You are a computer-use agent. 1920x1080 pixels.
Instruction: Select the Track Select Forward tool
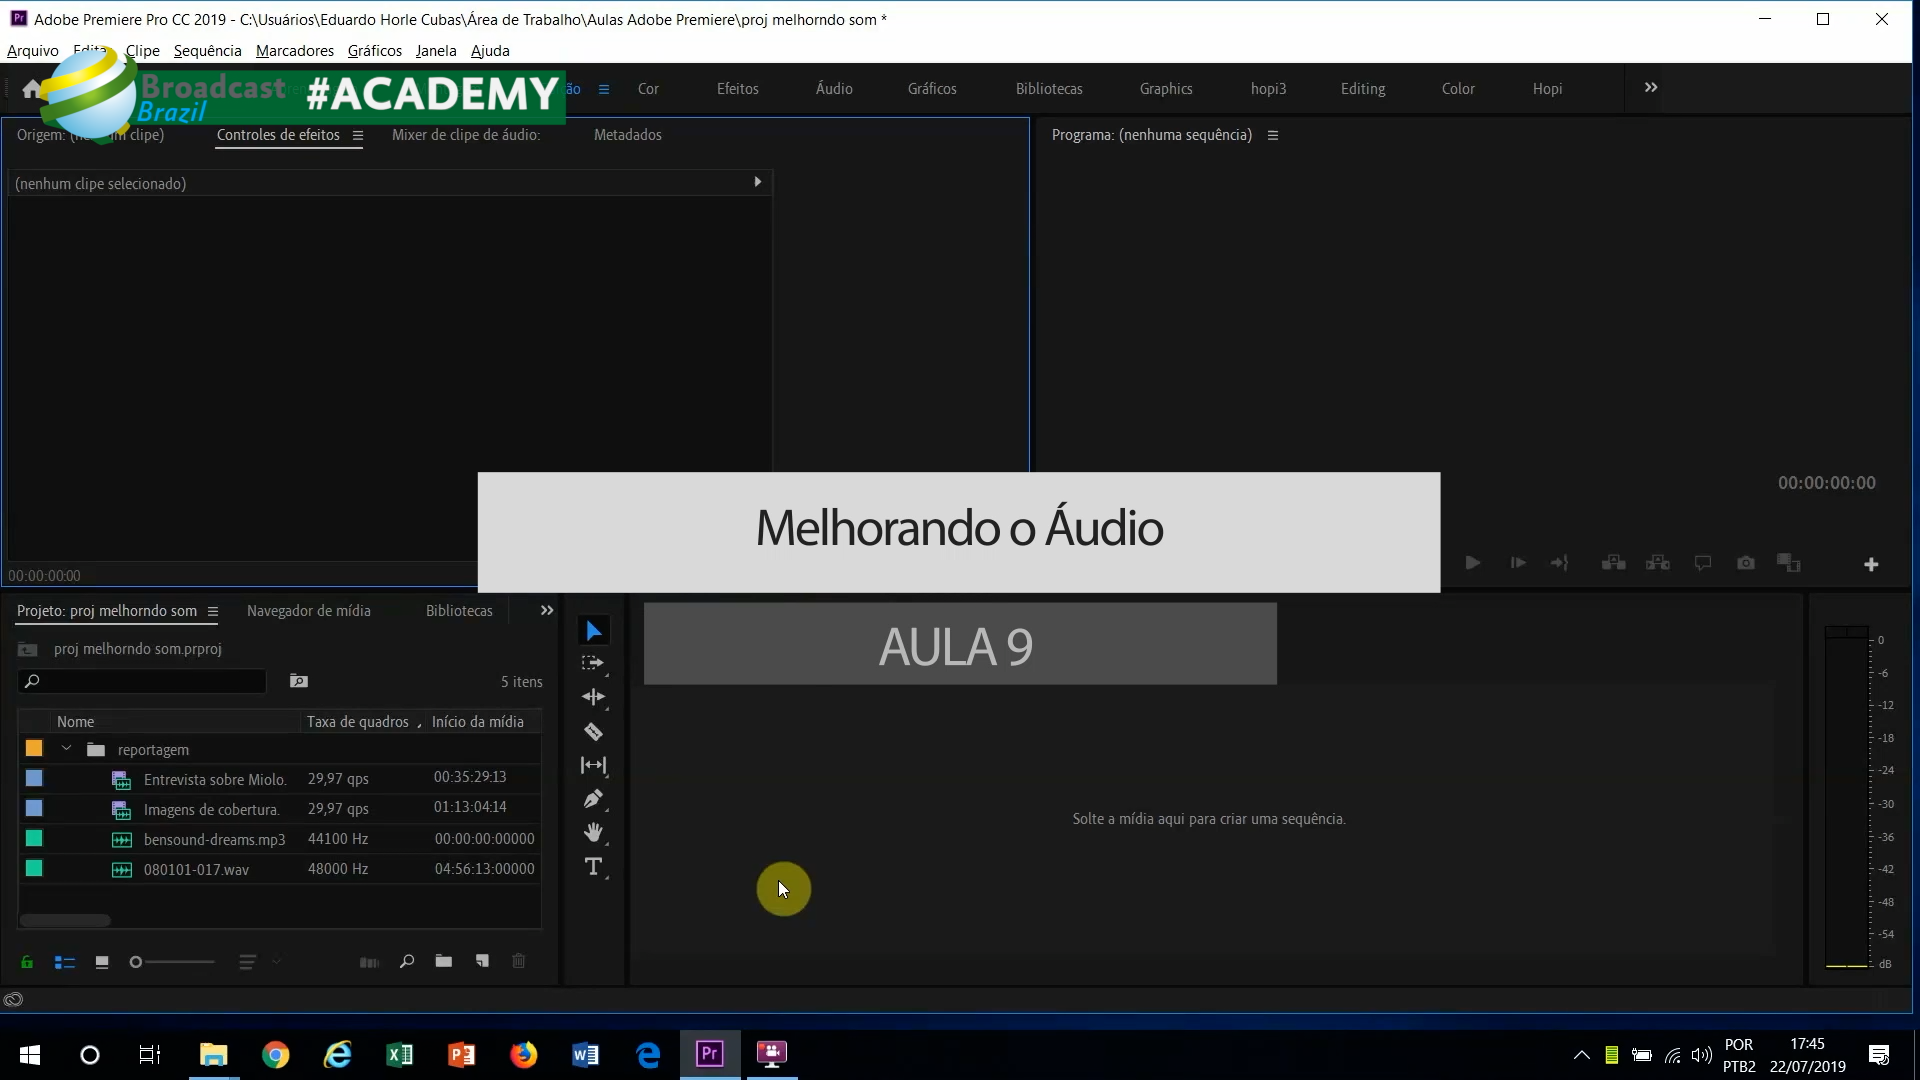[x=593, y=663]
